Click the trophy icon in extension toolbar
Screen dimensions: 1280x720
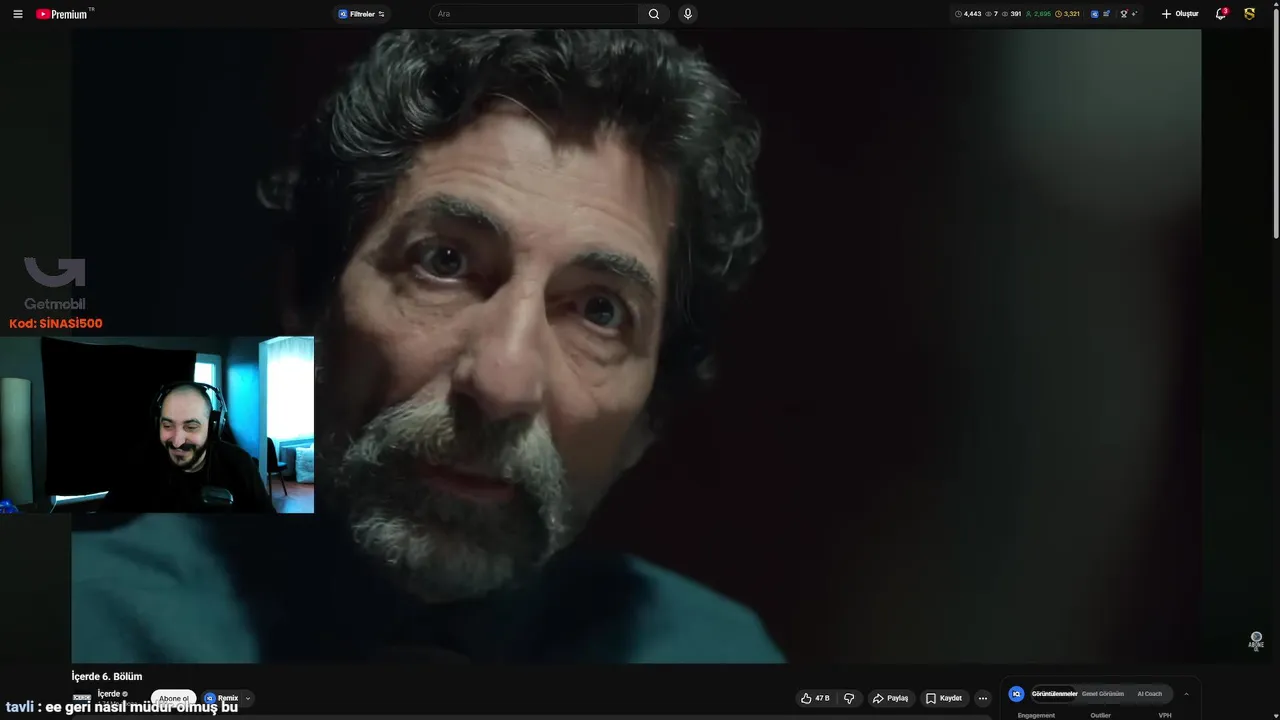(1124, 14)
